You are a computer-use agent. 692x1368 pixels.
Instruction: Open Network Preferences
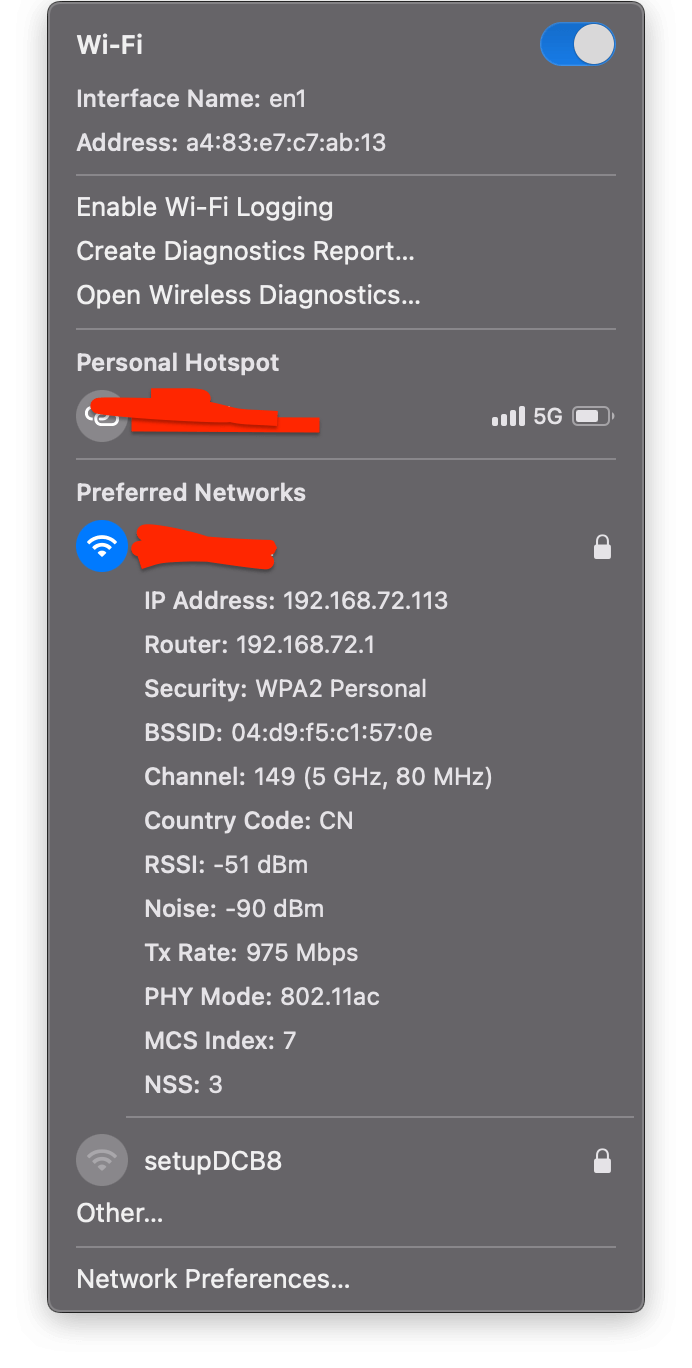pos(213,1279)
